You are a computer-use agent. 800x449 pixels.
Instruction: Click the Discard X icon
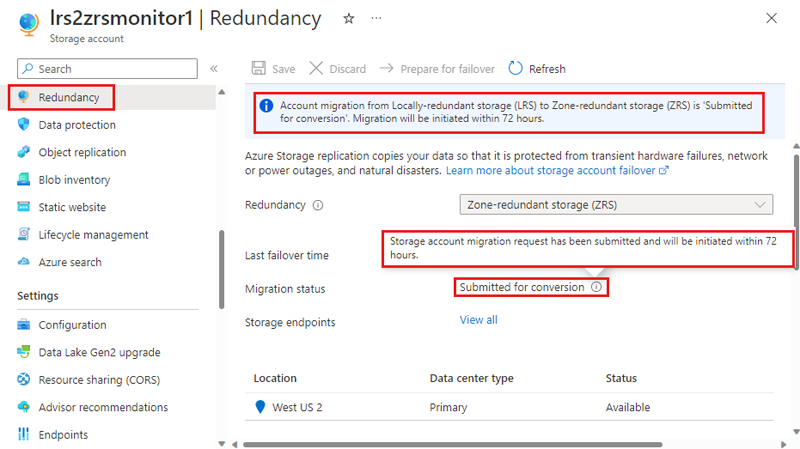316,68
